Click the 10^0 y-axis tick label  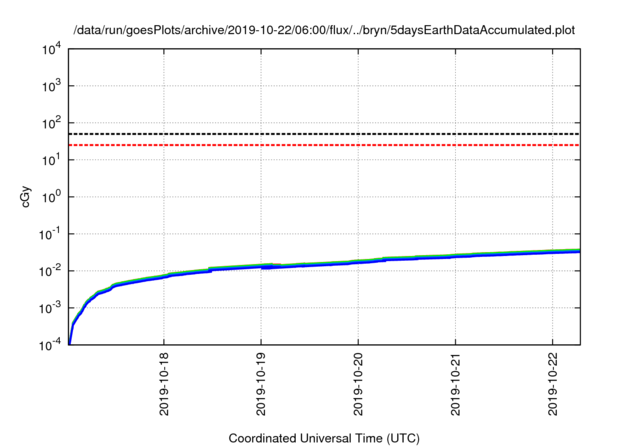click(x=51, y=197)
